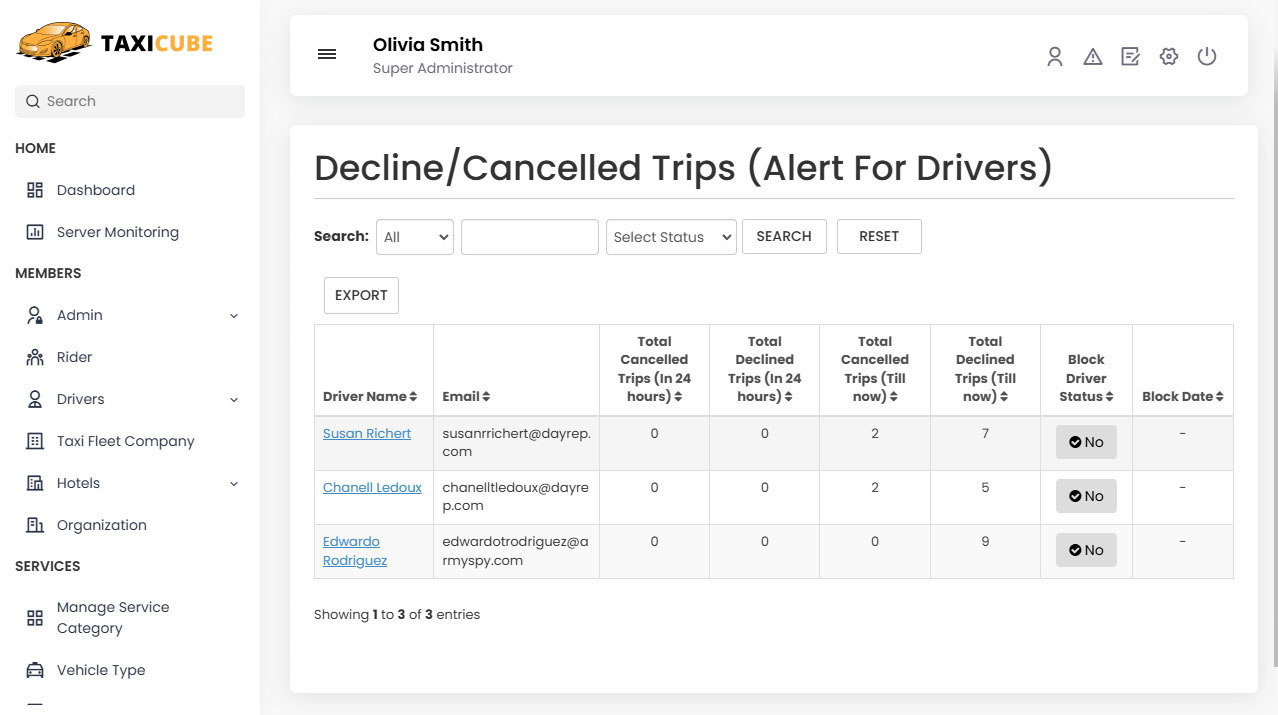
Task: Open the user profile icon in header
Action: click(x=1054, y=57)
